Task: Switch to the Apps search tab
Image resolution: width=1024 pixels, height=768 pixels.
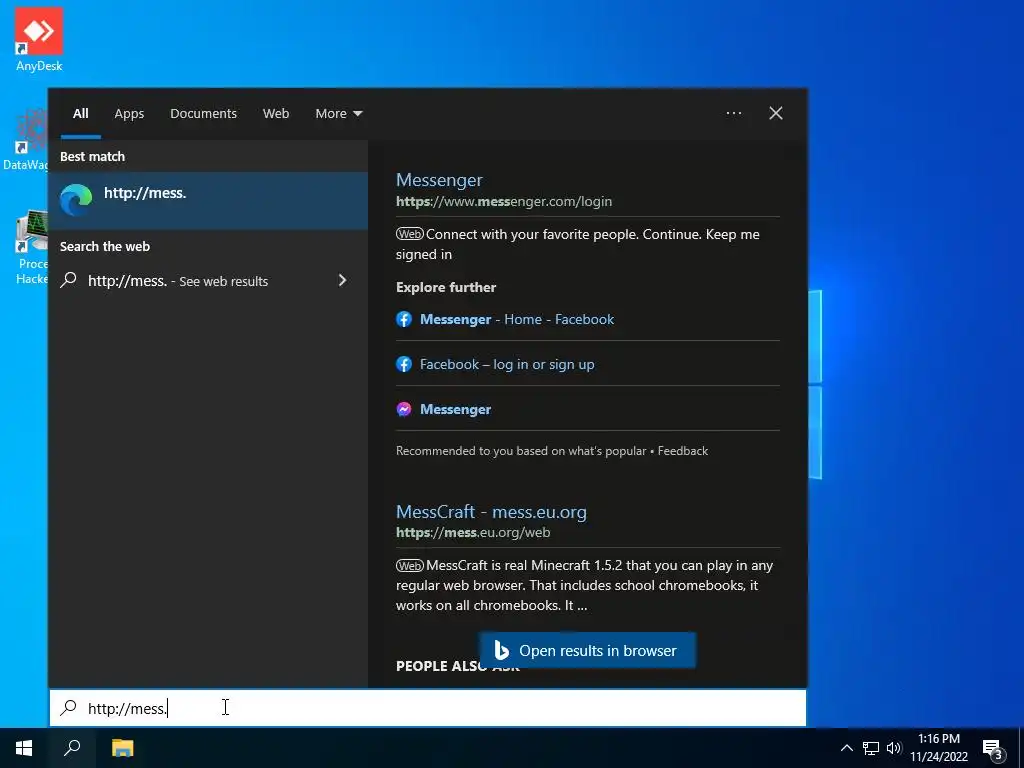Action: coord(129,114)
